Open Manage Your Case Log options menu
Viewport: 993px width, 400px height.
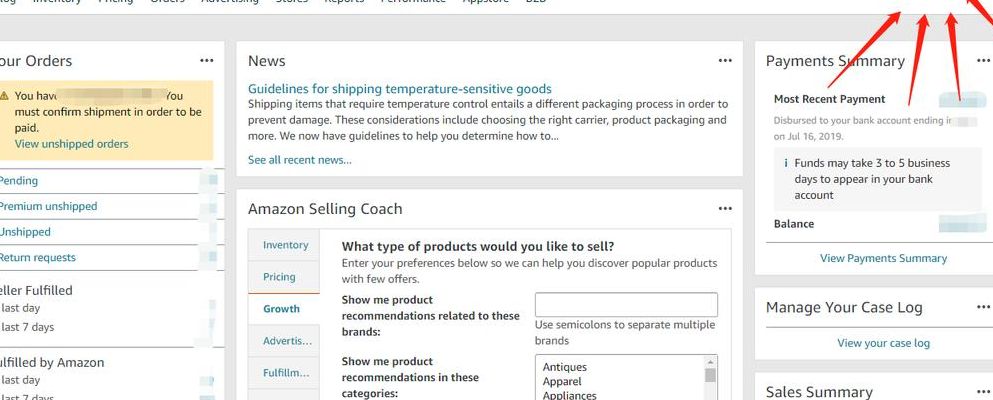[984, 308]
